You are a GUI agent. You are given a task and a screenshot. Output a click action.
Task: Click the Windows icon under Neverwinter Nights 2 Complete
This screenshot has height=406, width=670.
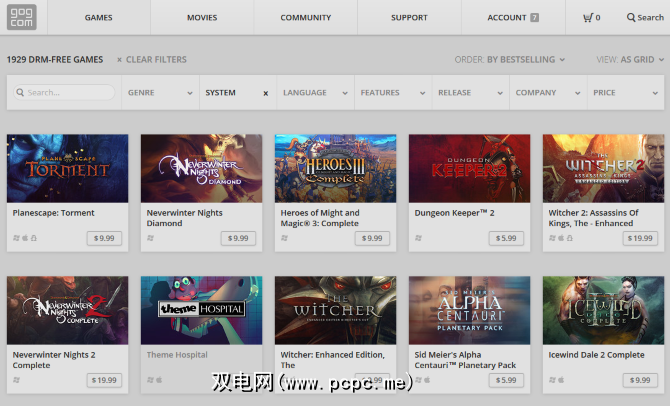(16, 380)
